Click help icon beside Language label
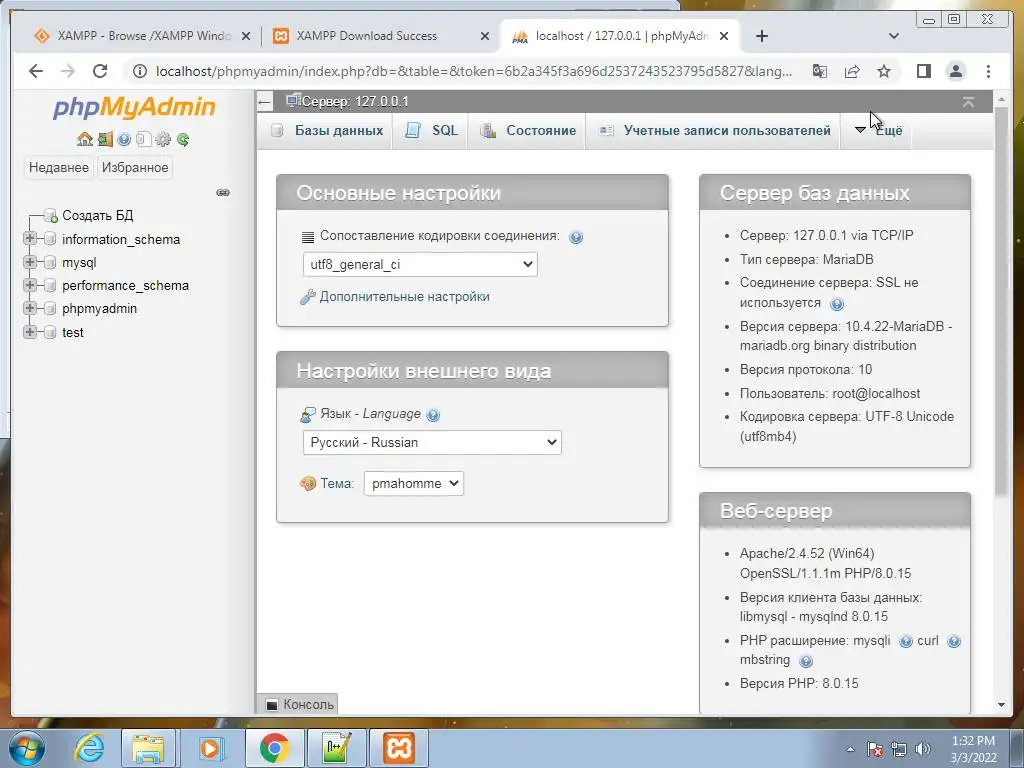 [432, 415]
